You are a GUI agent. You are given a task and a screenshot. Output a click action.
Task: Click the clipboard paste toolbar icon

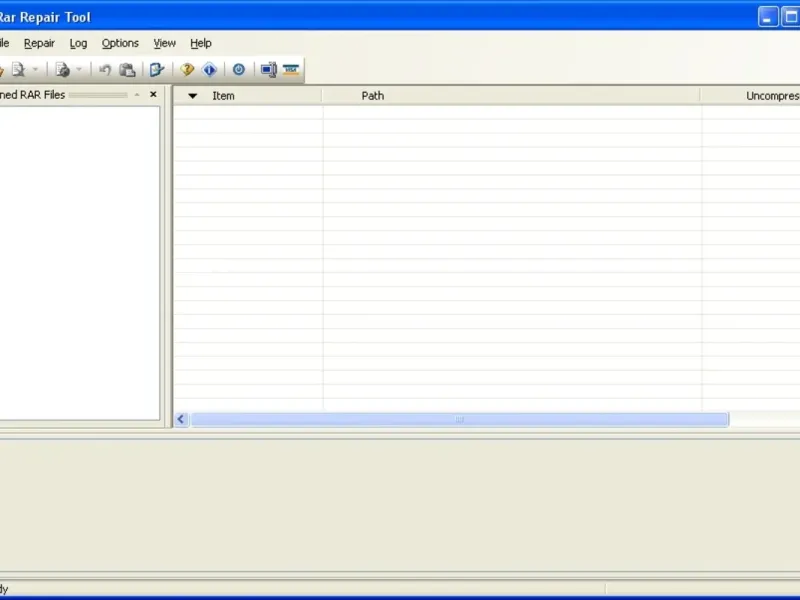click(127, 69)
